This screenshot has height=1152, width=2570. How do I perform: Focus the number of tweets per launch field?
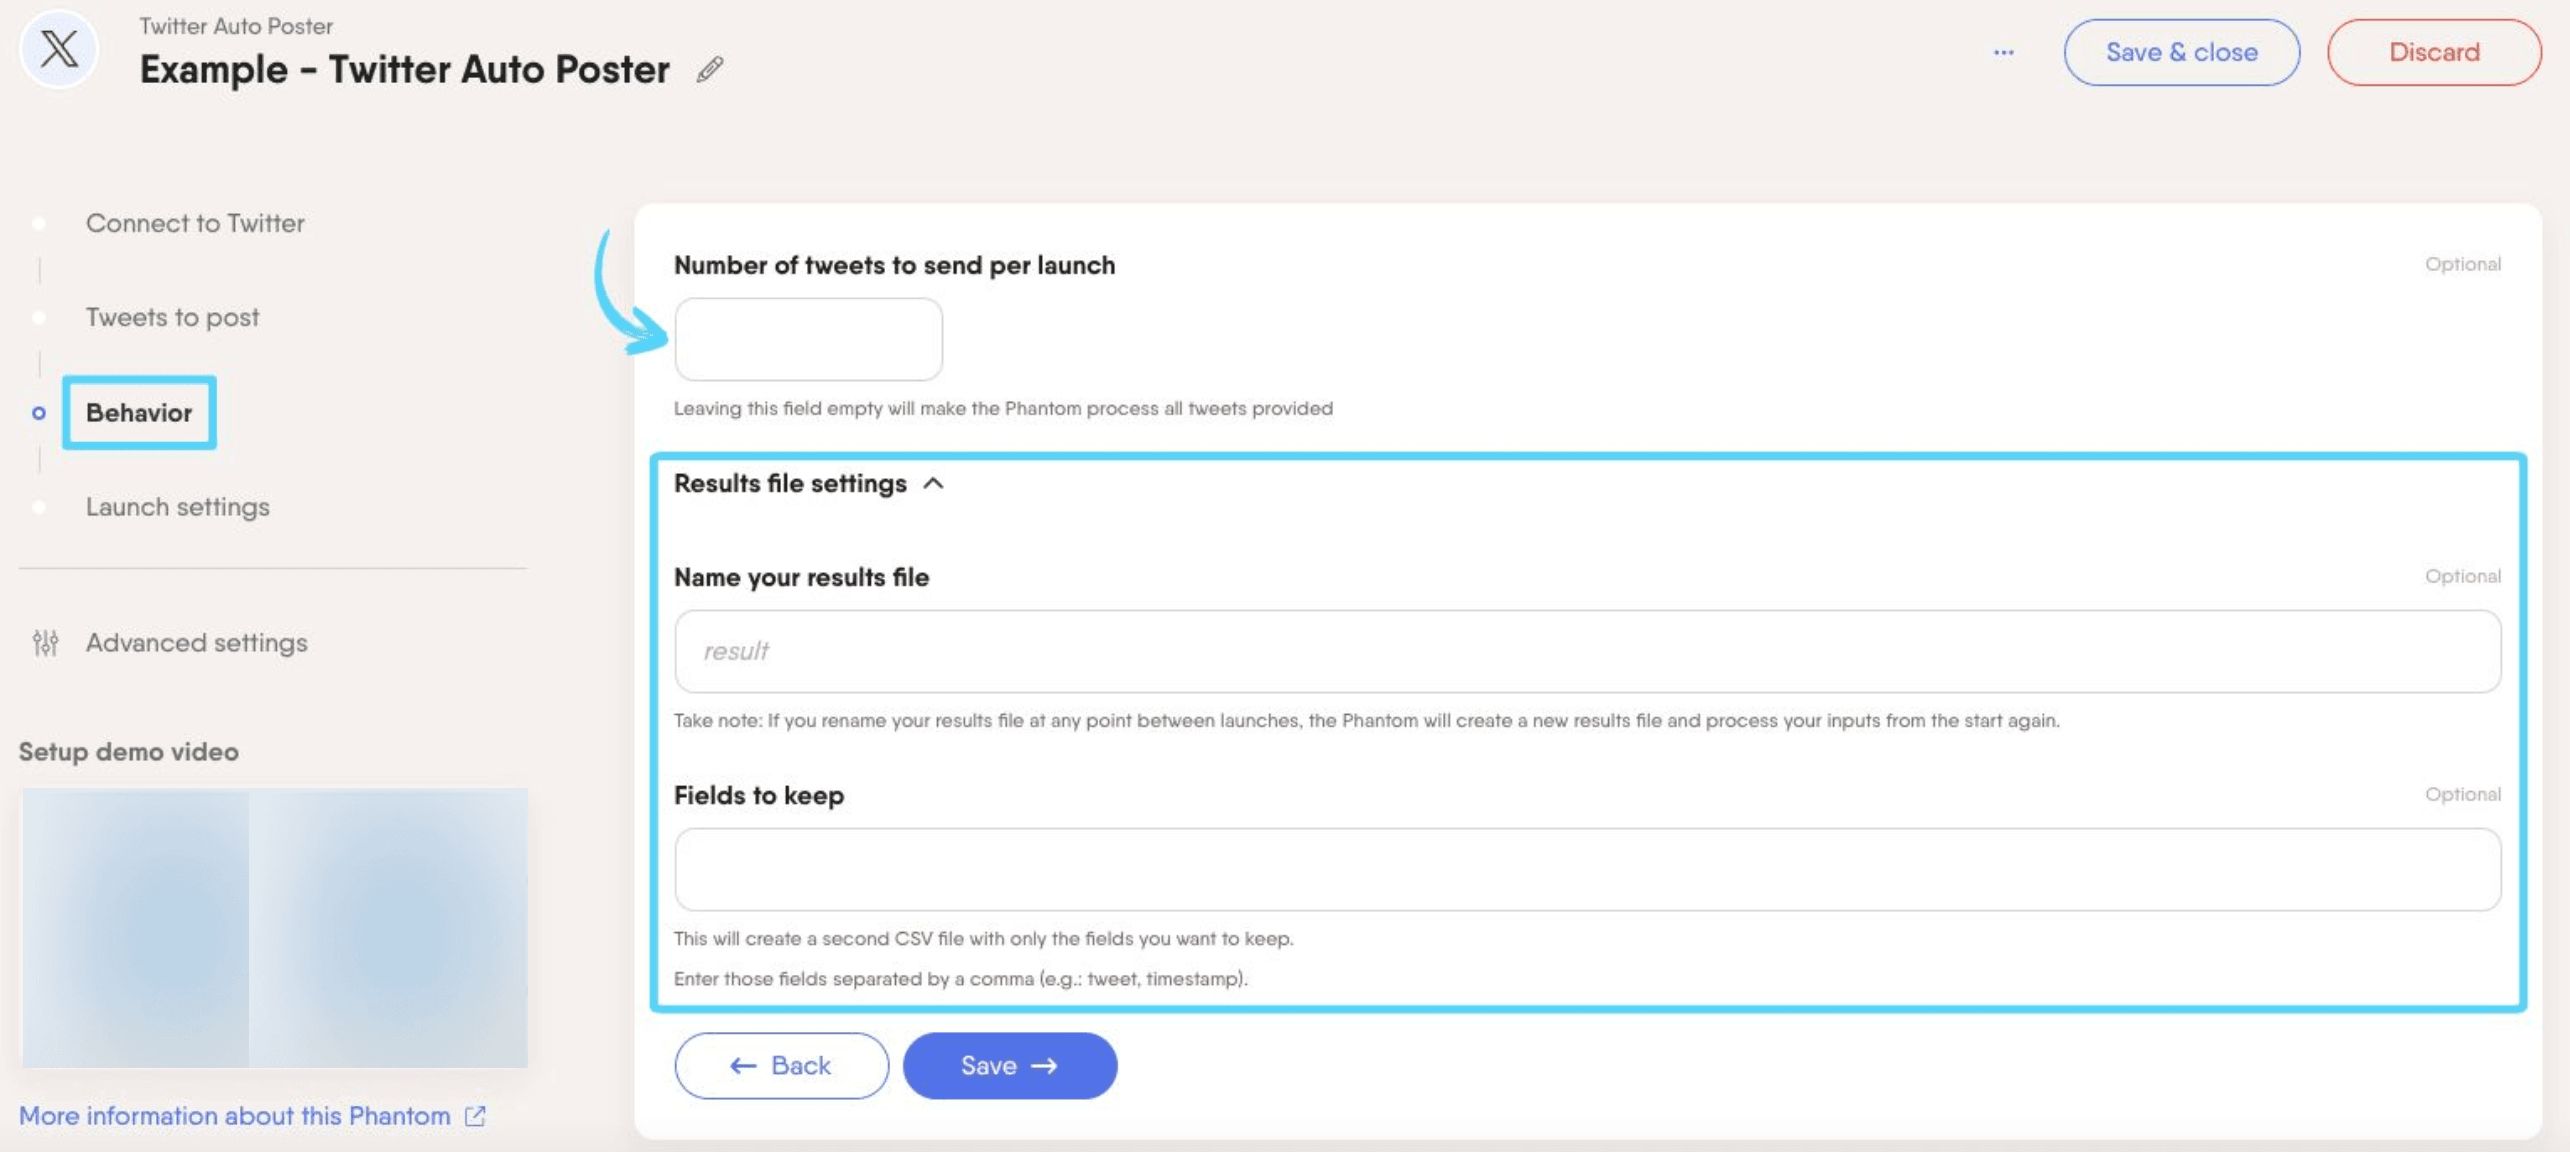[808, 339]
